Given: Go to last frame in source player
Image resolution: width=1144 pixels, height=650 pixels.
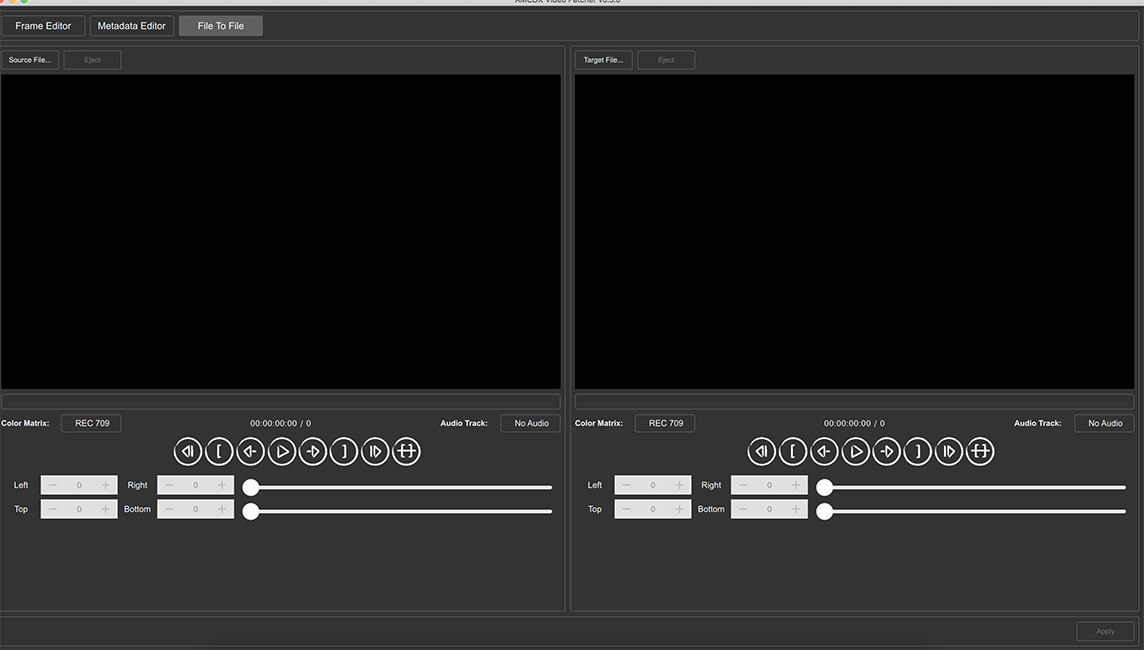Looking at the screenshot, I should 375,452.
